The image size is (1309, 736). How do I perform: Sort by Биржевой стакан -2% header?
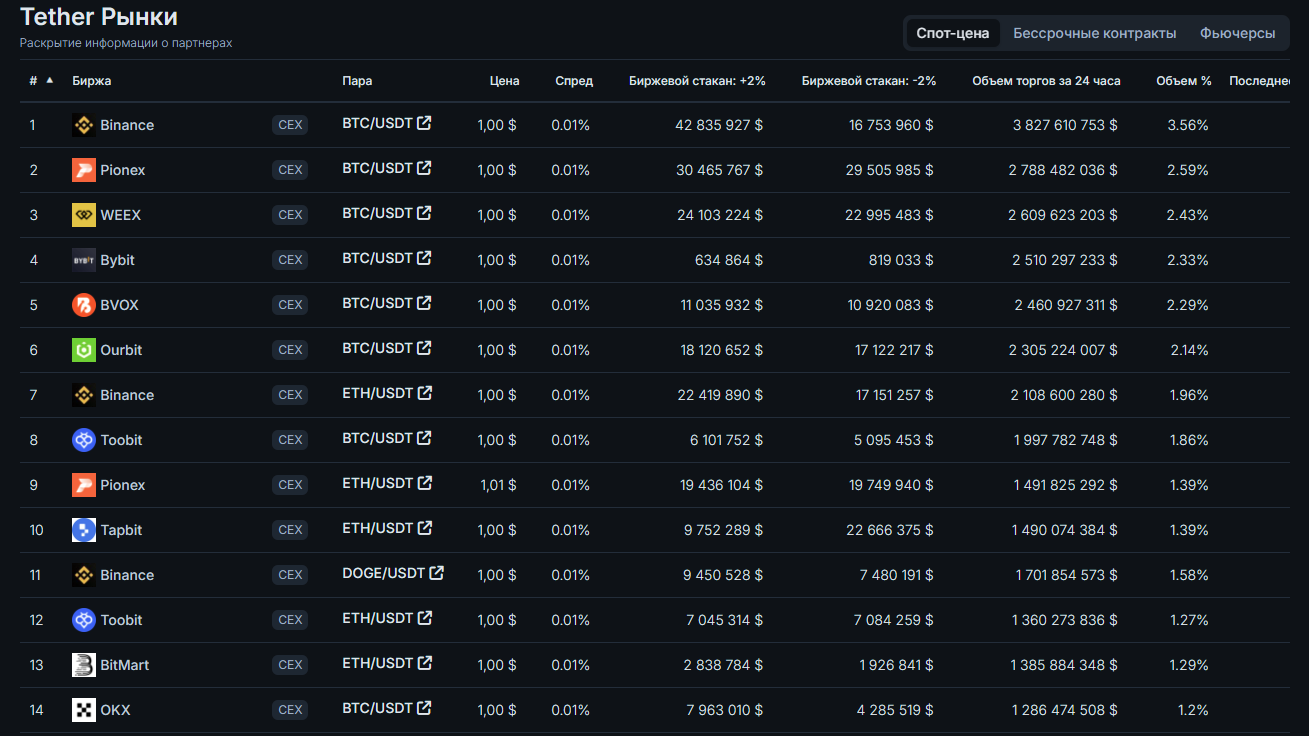(x=869, y=81)
